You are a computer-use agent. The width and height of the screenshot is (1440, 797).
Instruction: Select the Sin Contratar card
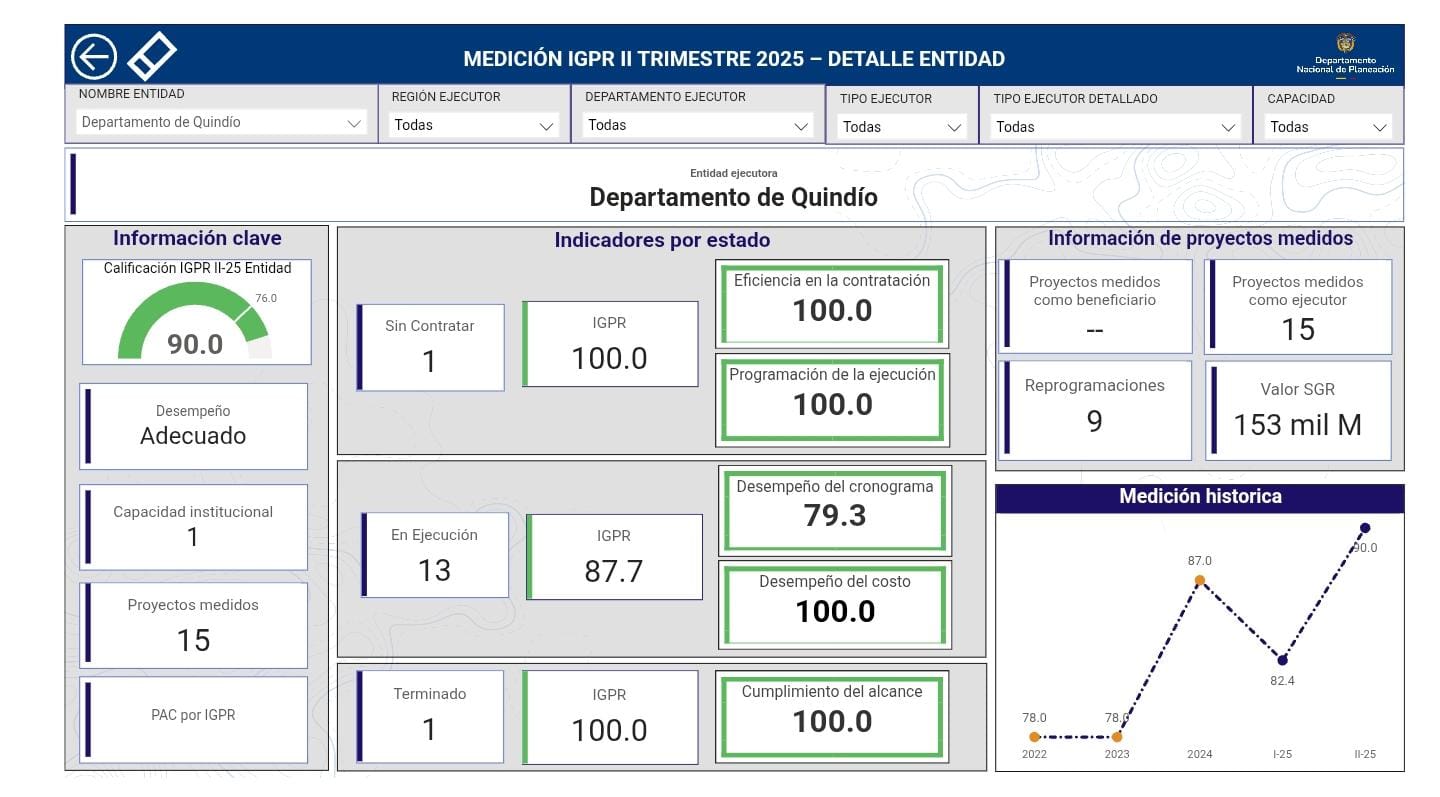click(430, 347)
